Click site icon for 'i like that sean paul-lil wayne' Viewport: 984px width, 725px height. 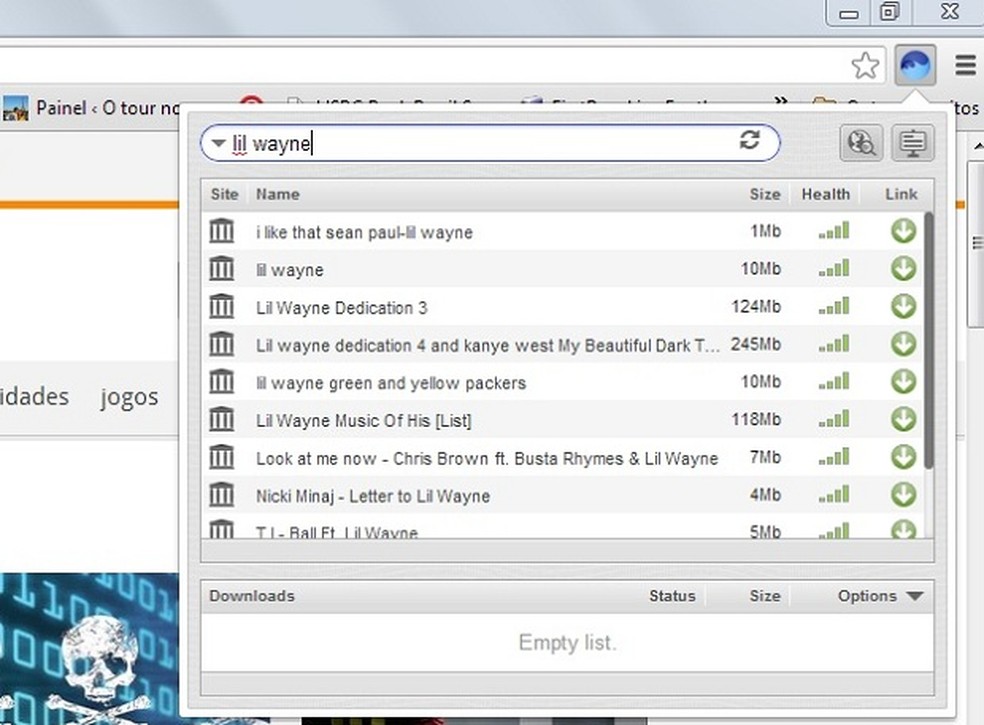click(222, 231)
